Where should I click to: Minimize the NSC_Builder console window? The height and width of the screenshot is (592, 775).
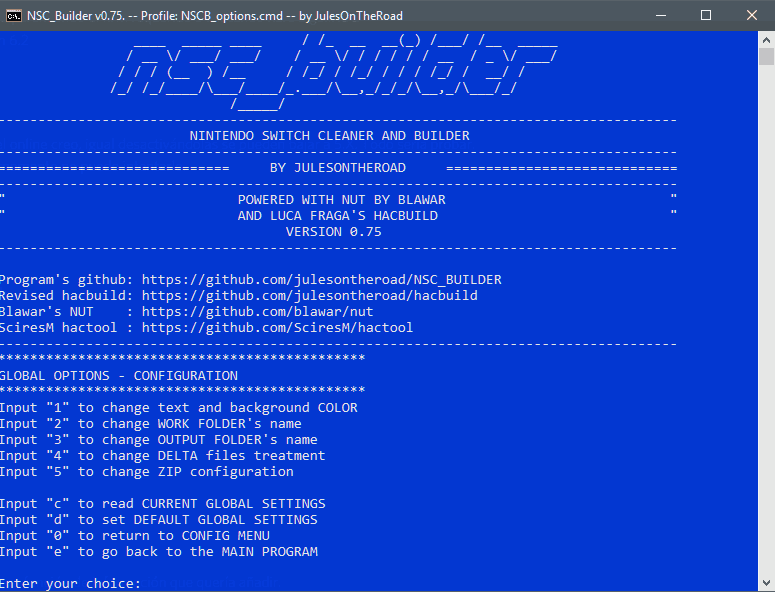[x=661, y=15]
